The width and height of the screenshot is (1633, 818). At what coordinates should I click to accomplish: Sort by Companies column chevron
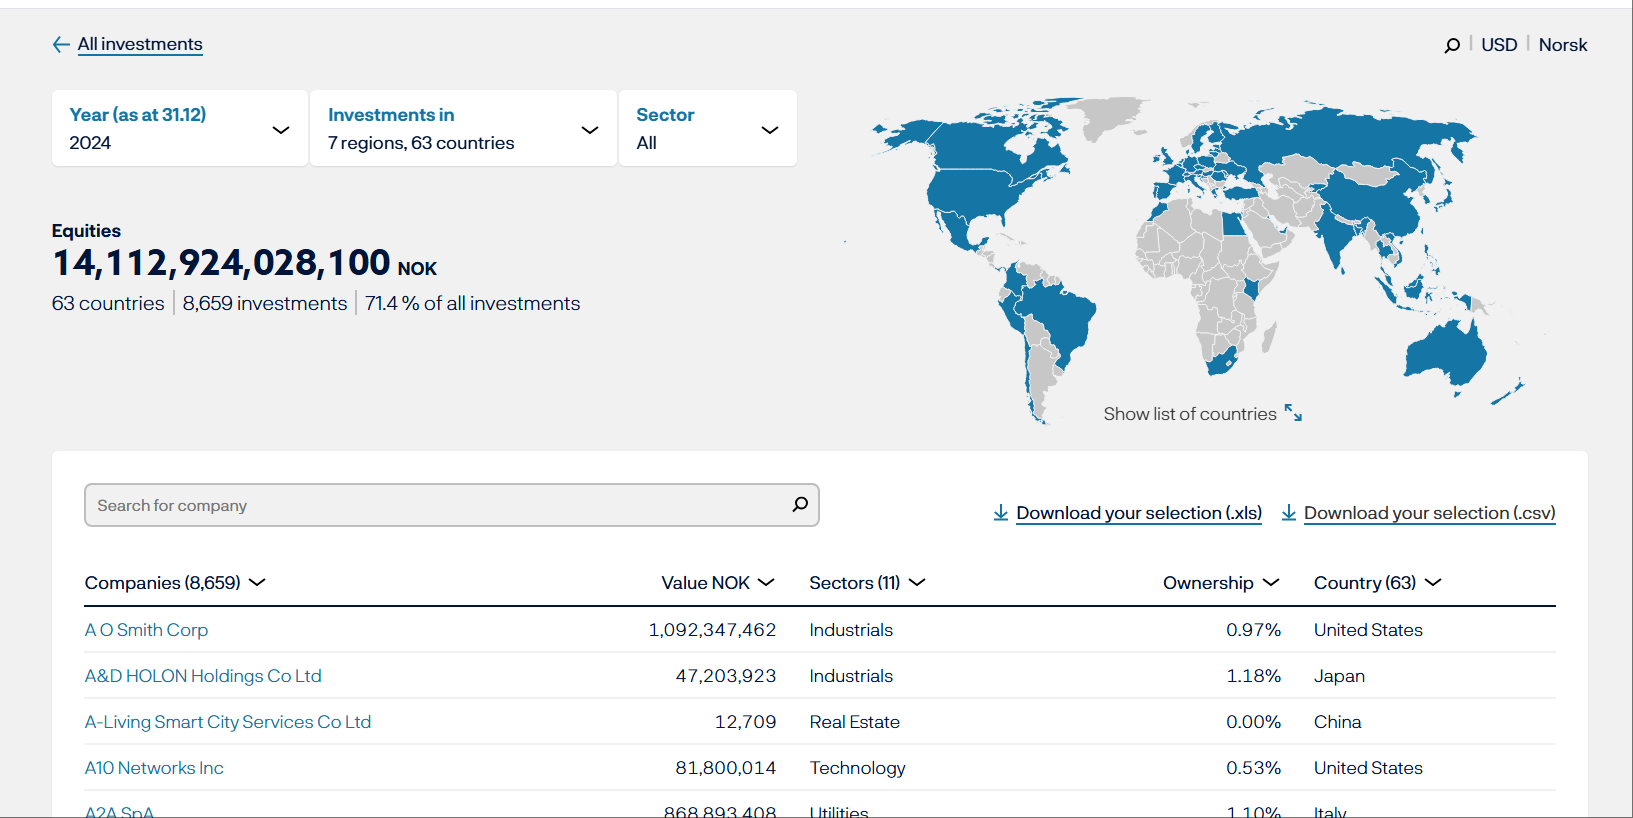pyautogui.click(x=257, y=582)
